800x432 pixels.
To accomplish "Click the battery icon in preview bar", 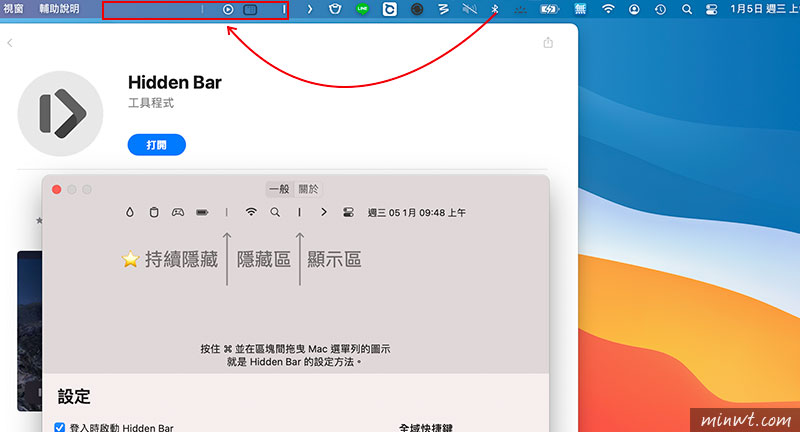I will [x=203, y=212].
